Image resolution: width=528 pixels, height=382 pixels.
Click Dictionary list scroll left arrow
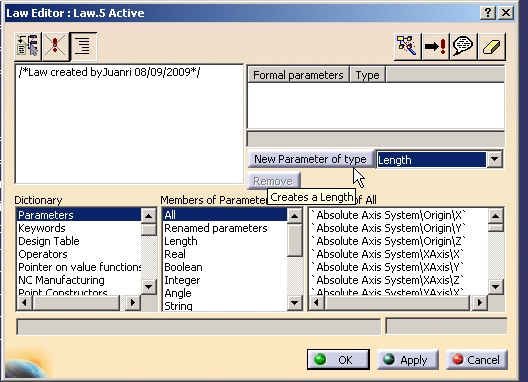pos(24,303)
